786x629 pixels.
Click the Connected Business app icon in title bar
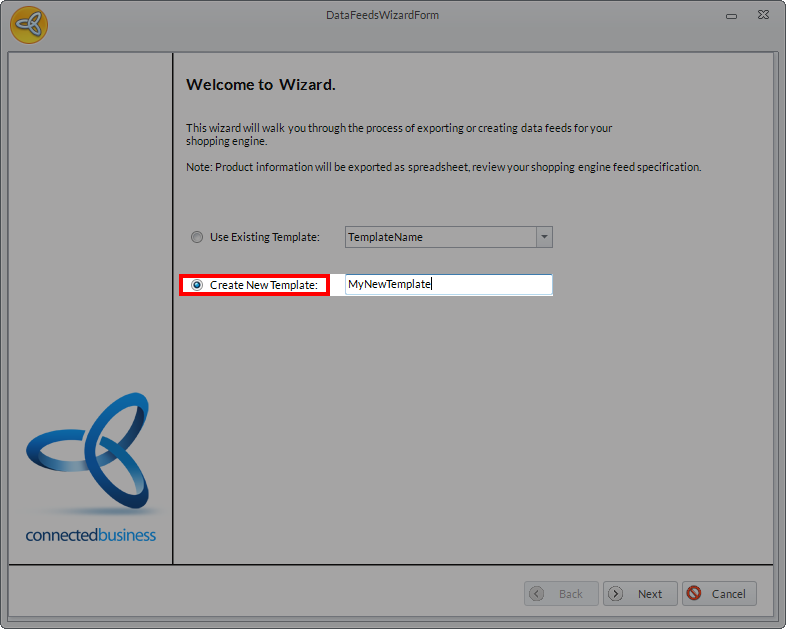tap(29, 25)
